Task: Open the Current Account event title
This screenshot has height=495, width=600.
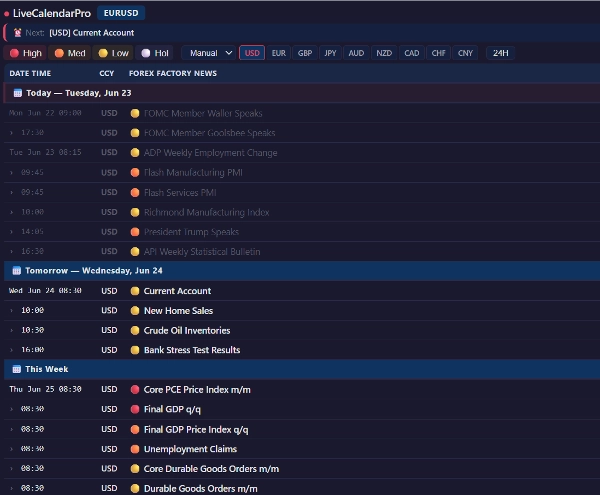Action: 177,291
